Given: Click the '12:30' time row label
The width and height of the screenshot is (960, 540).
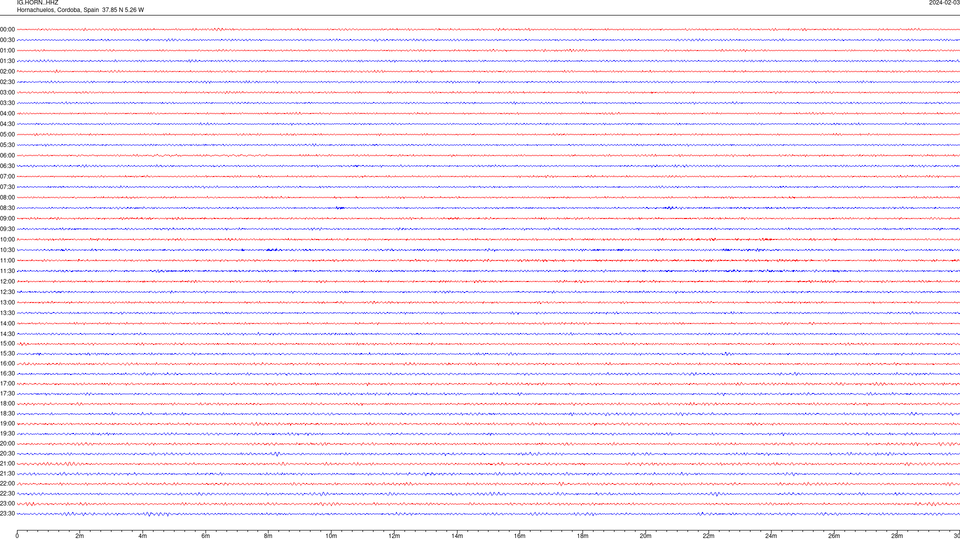Looking at the screenshot, I should click(7, 292).
